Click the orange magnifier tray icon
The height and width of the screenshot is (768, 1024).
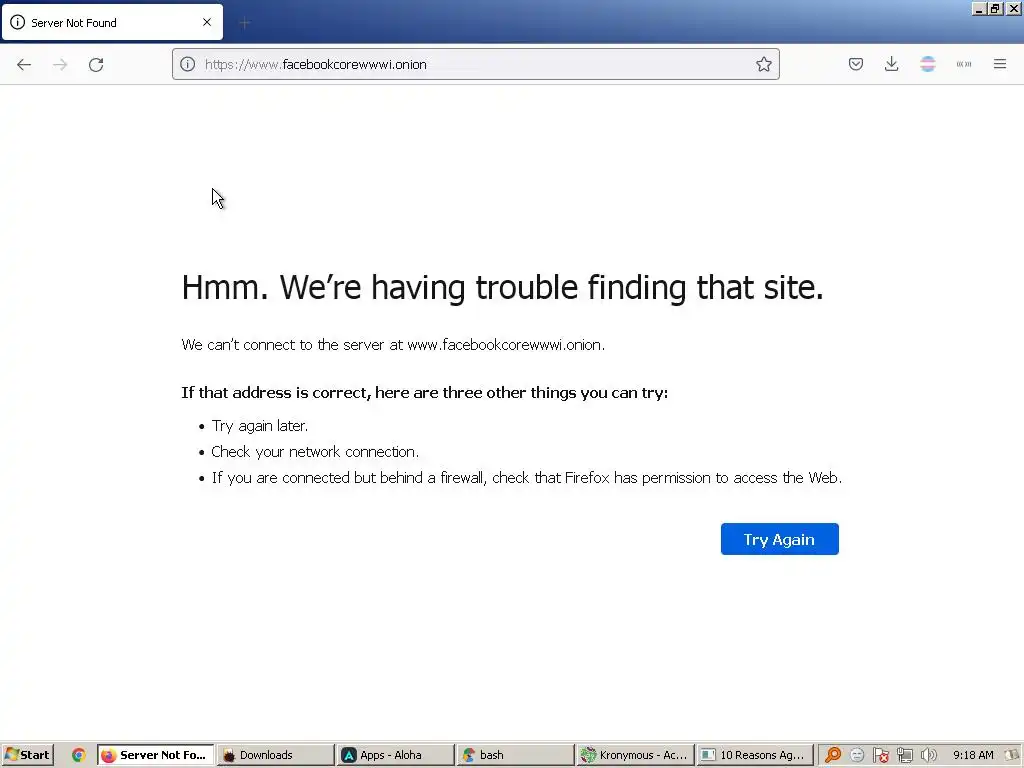[x=833, y=755]
